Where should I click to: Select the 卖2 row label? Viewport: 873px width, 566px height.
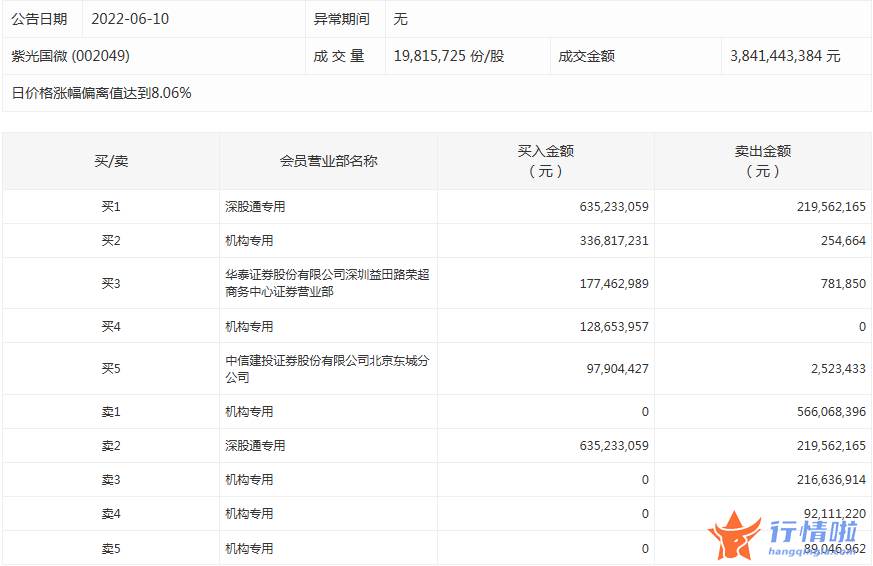click(x=111, y=445)
